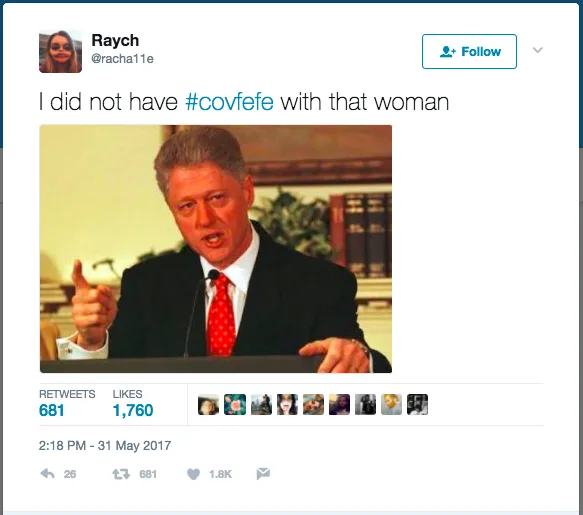Open the #covfefe hashtag link
This screenshot has height=515, width=583.
(229, 102)
